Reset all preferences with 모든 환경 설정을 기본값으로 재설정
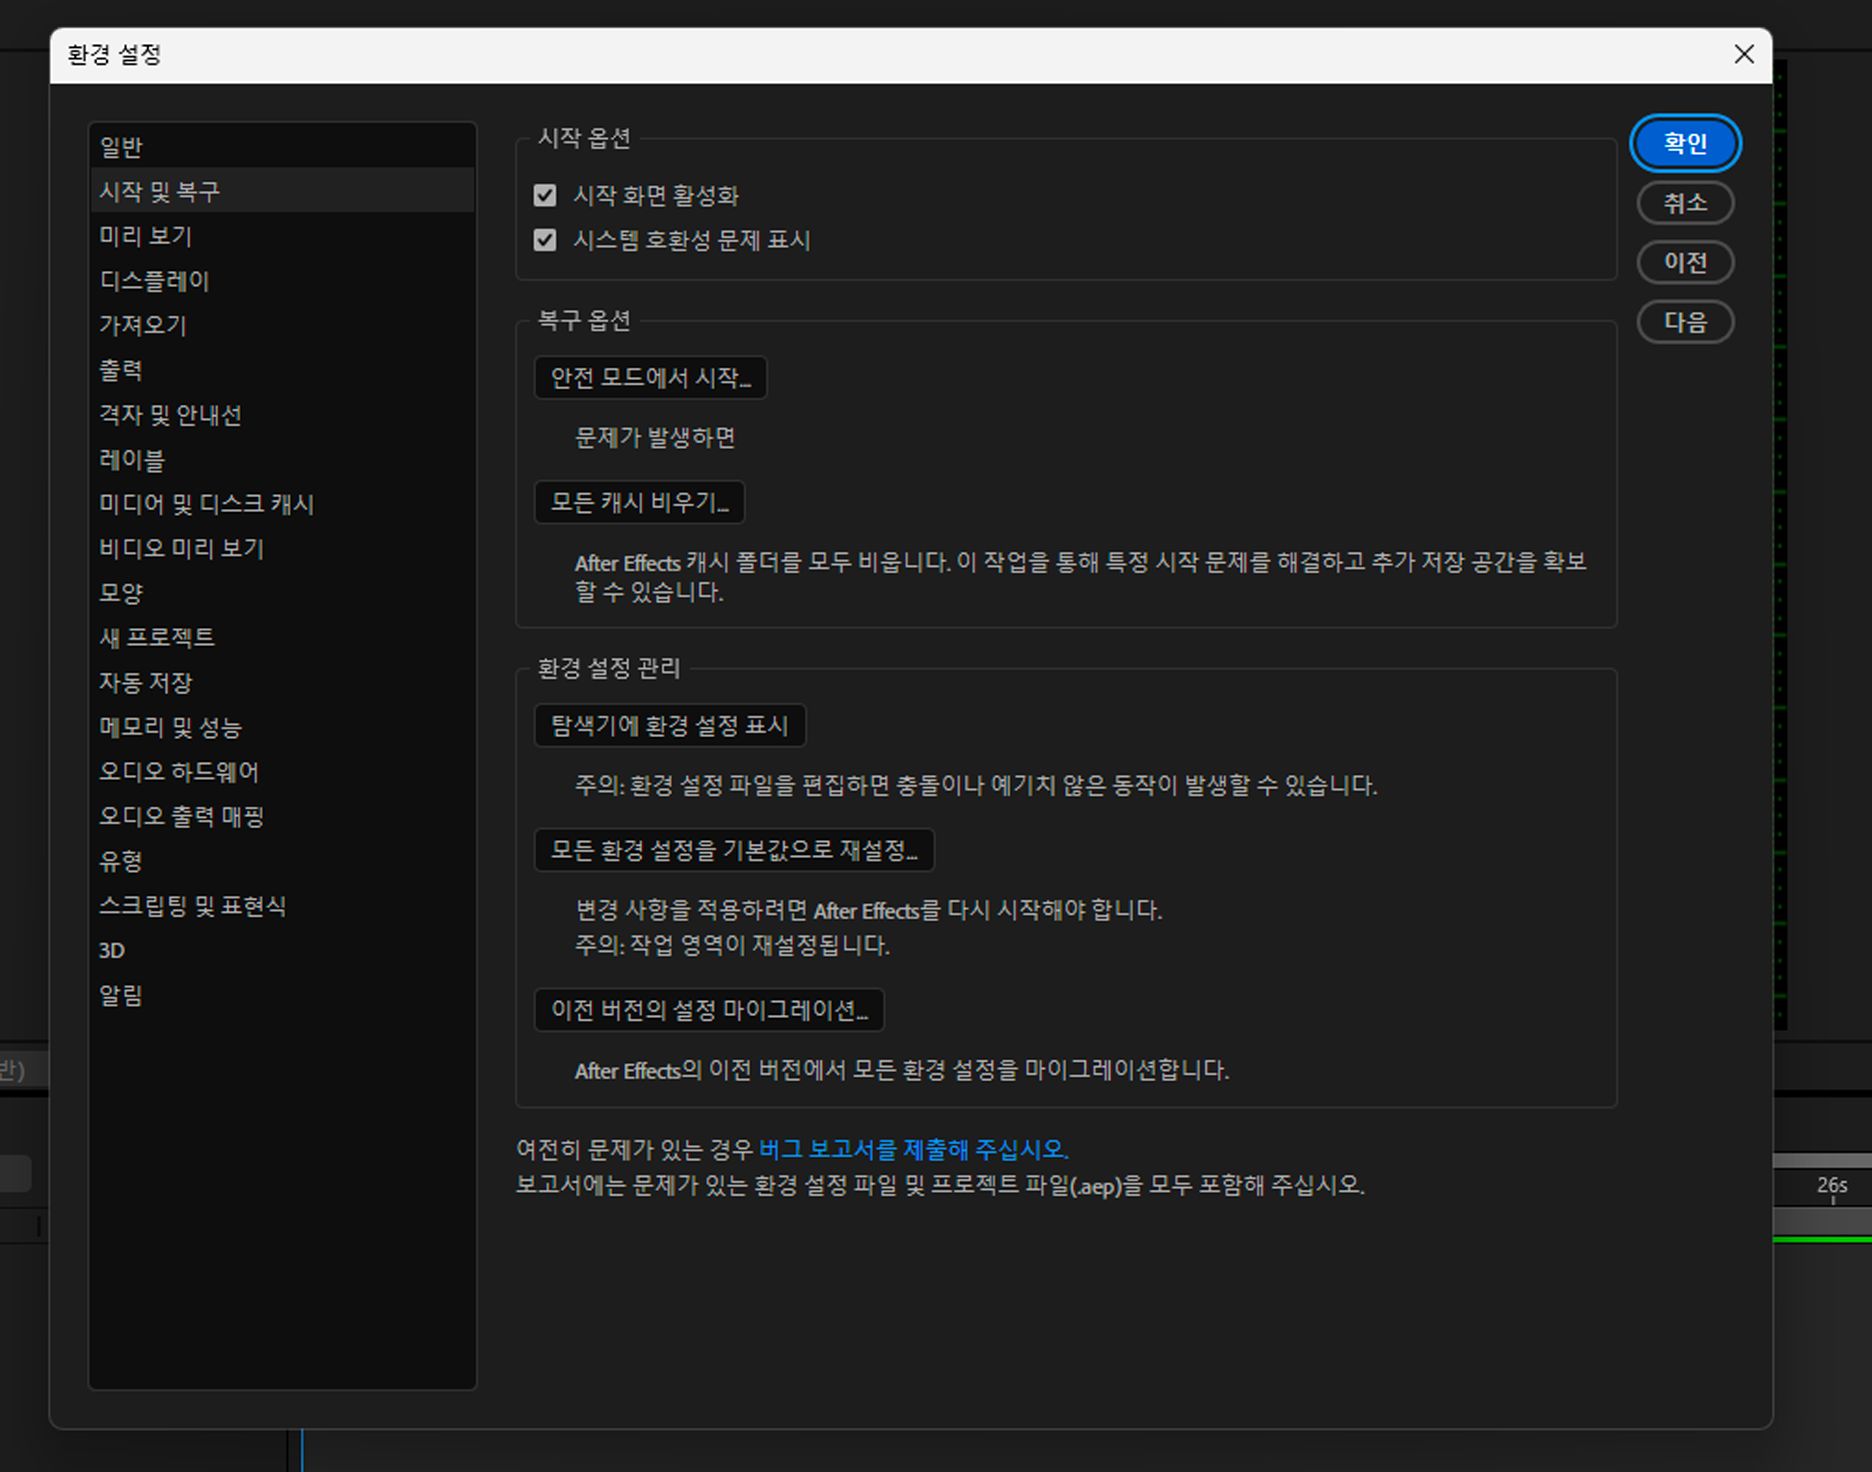Screen dimensions: 1872x1472 coord(733,851)
